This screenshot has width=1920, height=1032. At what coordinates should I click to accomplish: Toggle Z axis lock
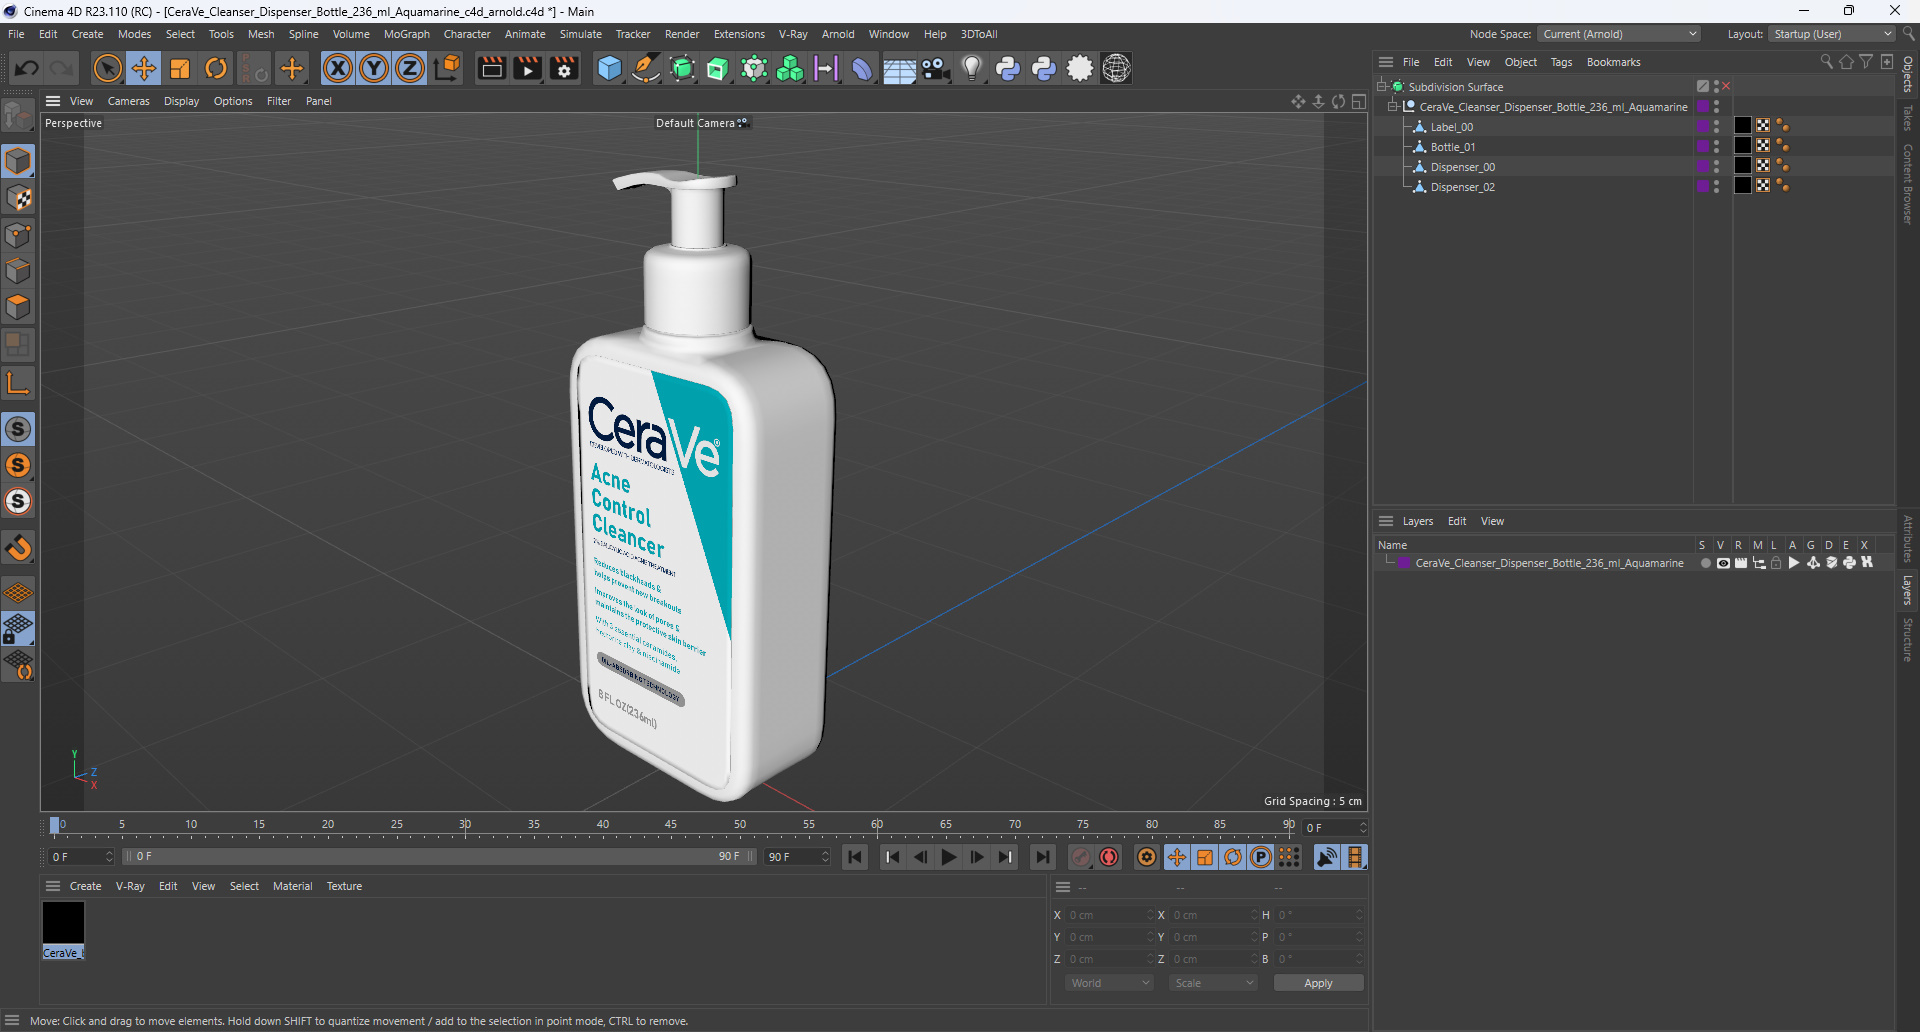(410, 68)
